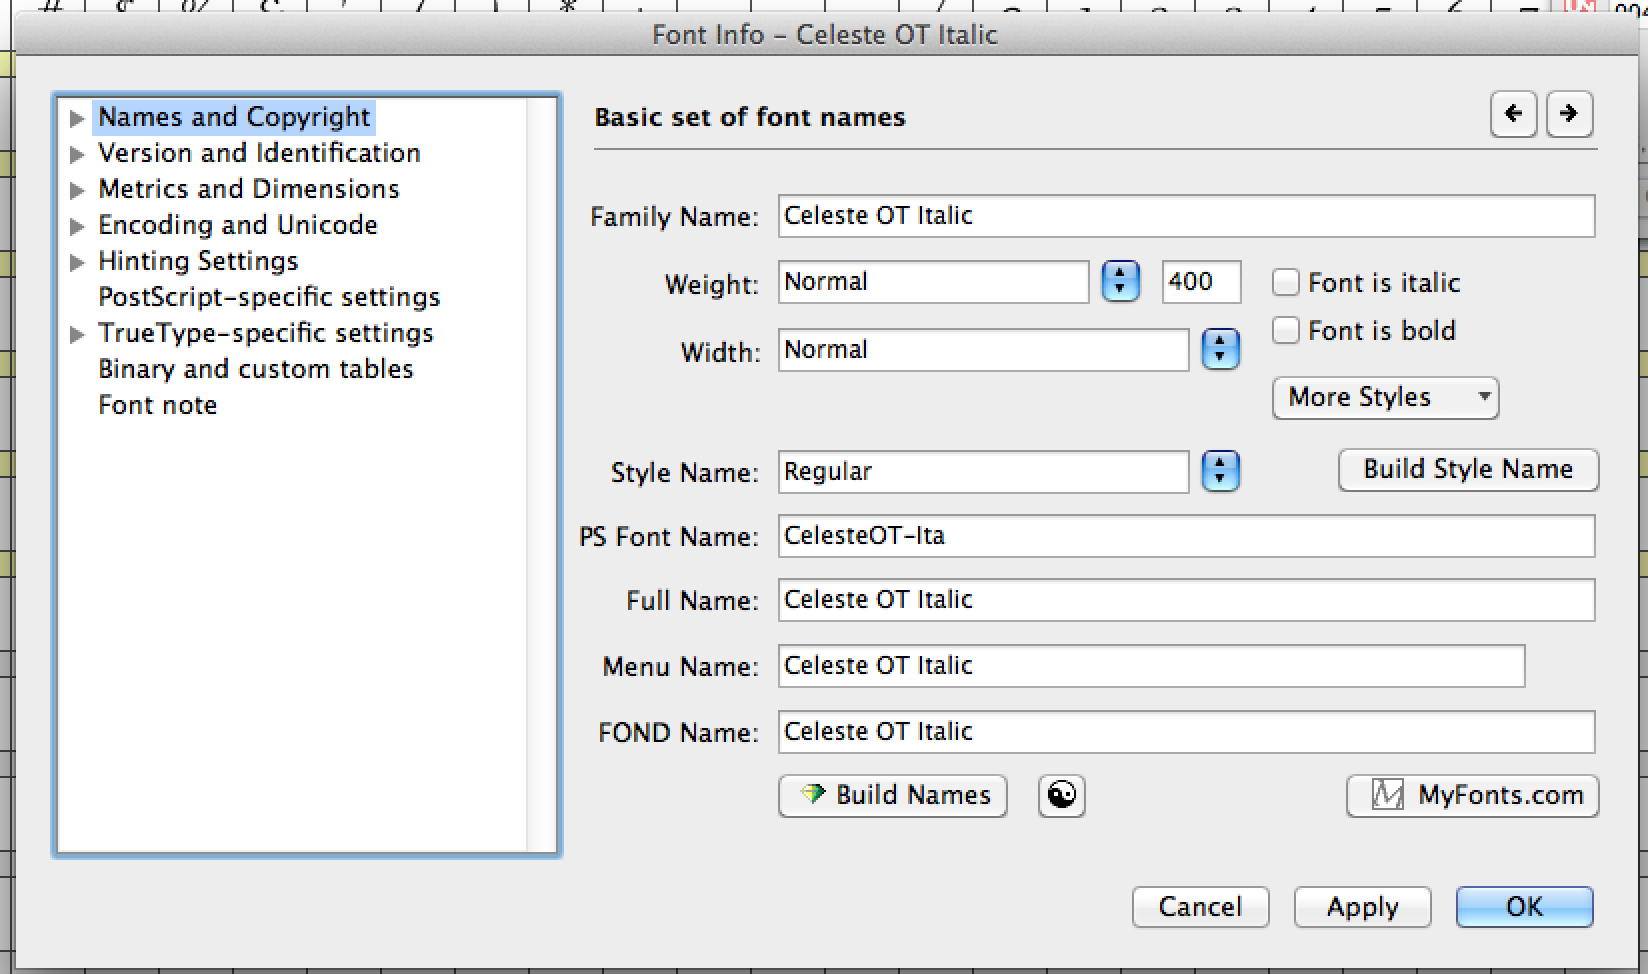Expand the TrueType-specific settings arrow
The width and height of the screenshot is (1648, 974).
click(77, 334)
